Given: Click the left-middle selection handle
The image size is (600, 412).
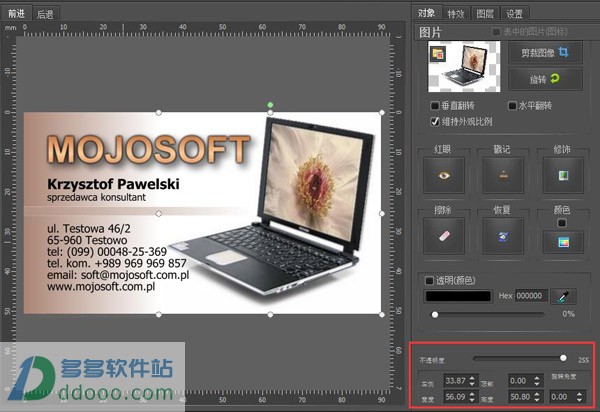Looking at the screenshot, I should tap(158, 213).
